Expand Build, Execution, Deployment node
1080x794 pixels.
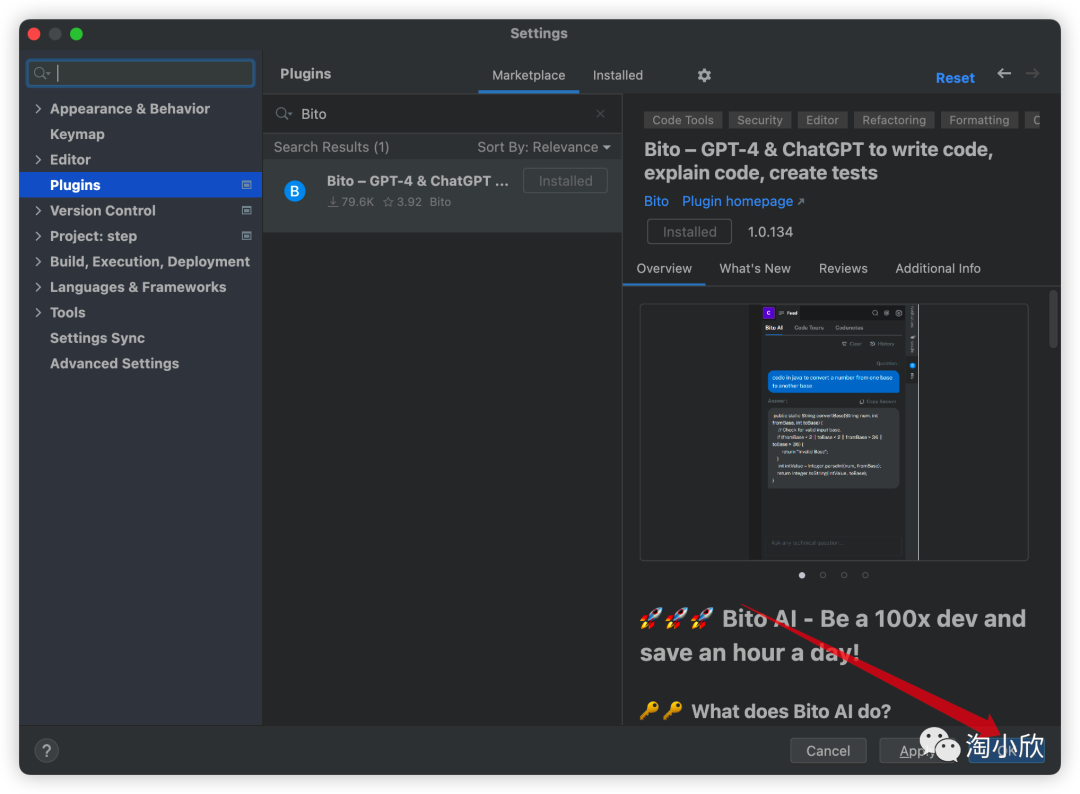click(x=38, y=262)
